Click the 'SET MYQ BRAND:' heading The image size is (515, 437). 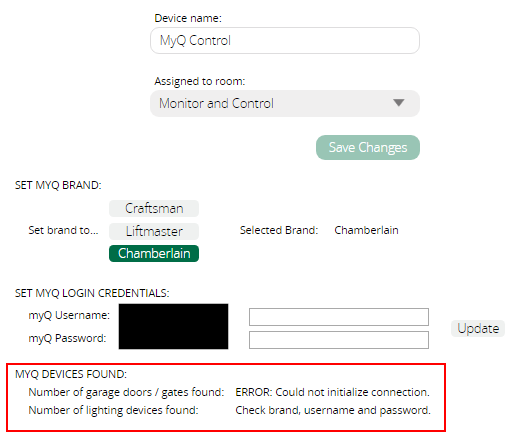coord(58,185)
